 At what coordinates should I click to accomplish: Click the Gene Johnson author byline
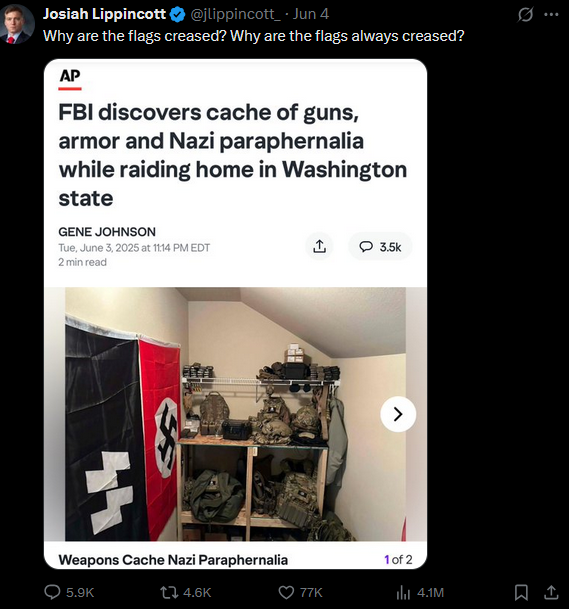pos(107,232)
